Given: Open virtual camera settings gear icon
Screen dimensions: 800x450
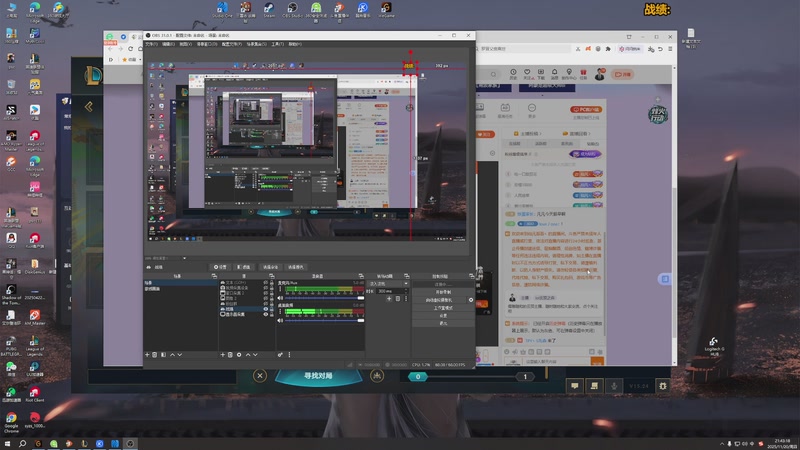Looking at the screenshot, I should click(x=471, y=300).
